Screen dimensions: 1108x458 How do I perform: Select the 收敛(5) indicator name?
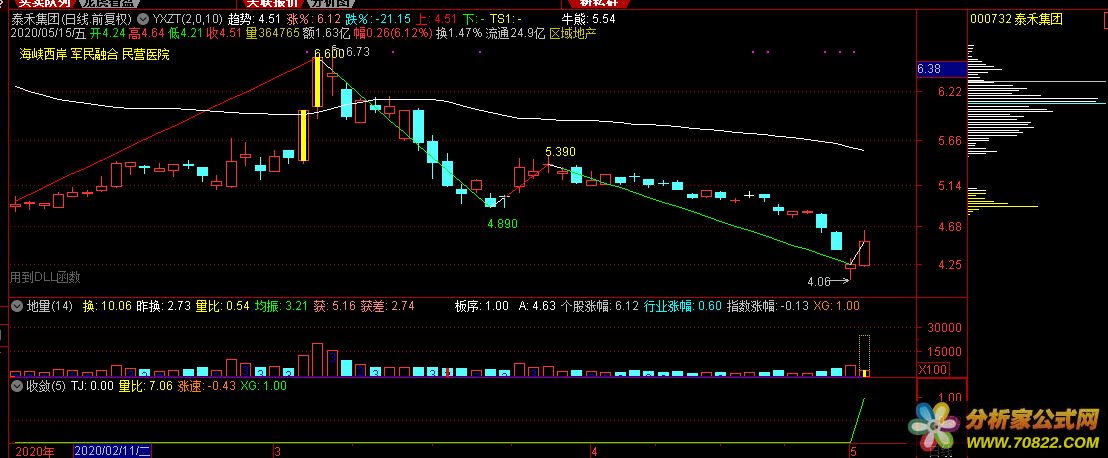click(46, 386)
